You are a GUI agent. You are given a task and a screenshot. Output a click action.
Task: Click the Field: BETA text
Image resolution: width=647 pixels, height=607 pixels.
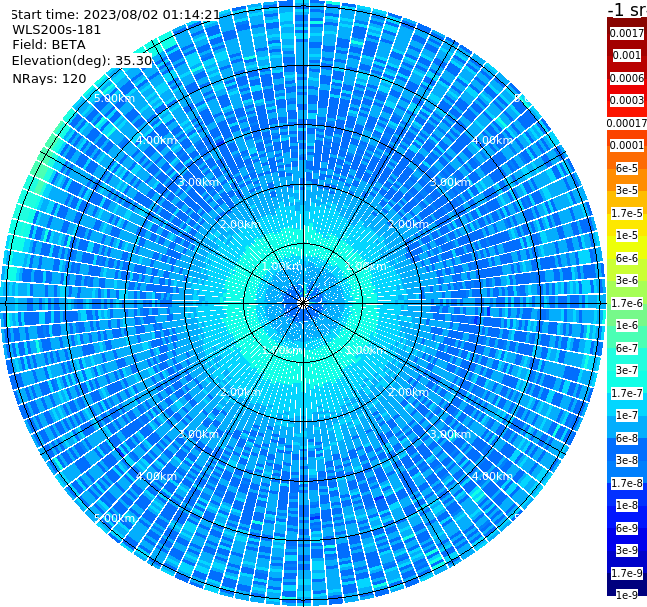coord(49,45)
